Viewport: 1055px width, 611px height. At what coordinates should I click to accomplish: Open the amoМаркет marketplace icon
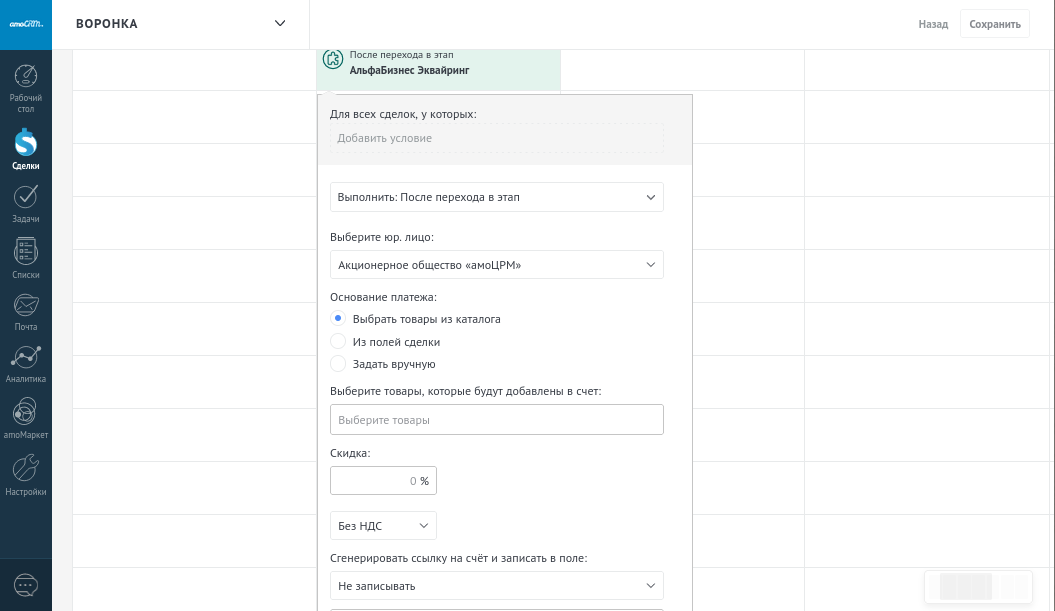pos(26,413)
